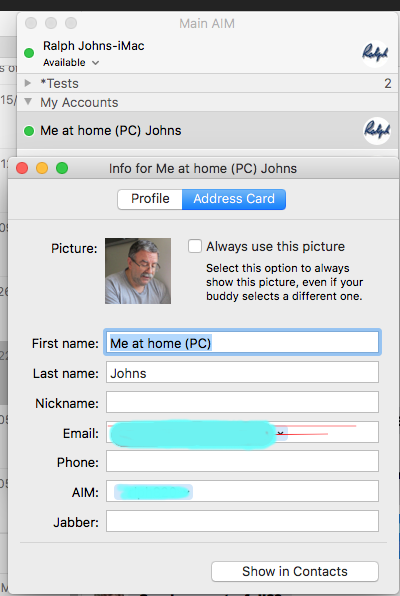400x596 pixels.
Task: Click the AIM screen name field
Action: pos(242,491)
